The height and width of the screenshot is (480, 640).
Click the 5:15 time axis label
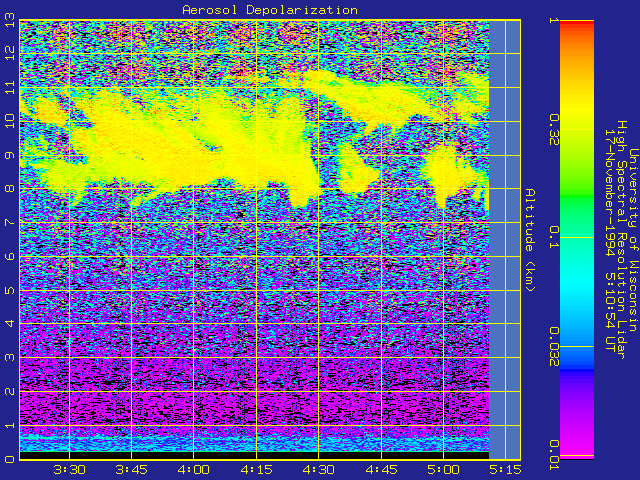(x=505, y=470)
